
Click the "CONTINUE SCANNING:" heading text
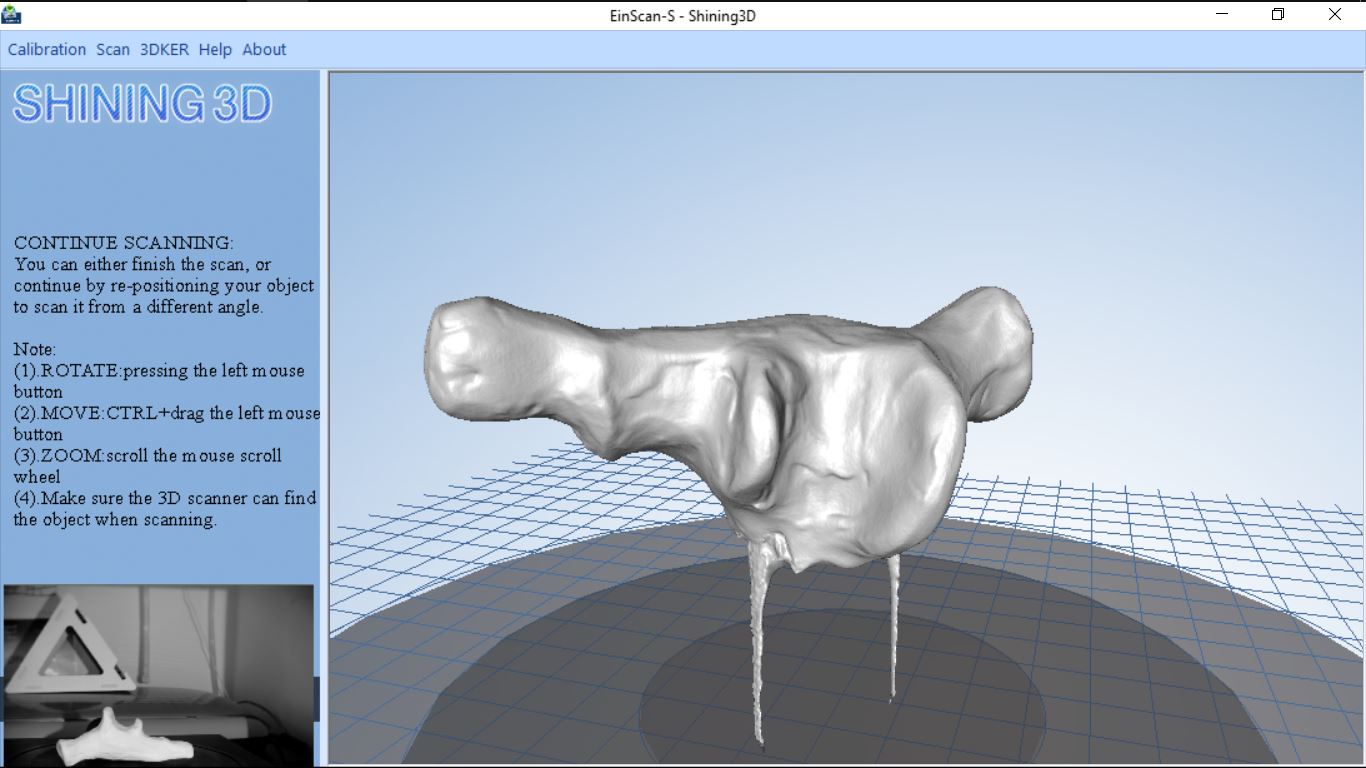(124, 243)
